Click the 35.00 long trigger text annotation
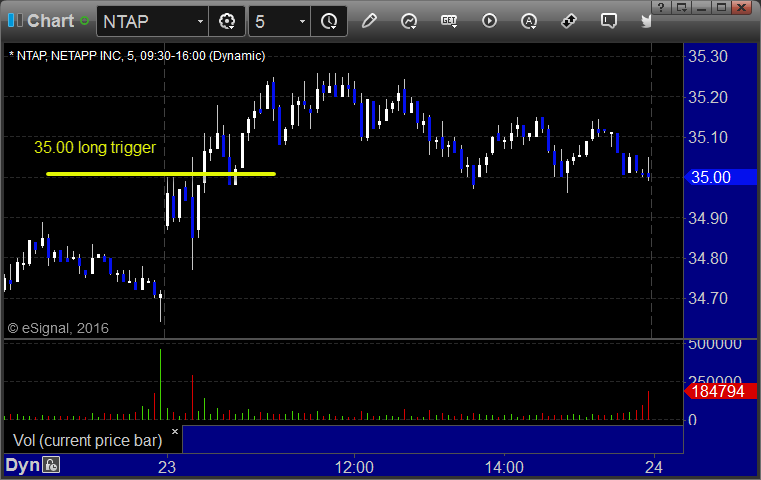761x480 pixels. [x=95, y=148]
